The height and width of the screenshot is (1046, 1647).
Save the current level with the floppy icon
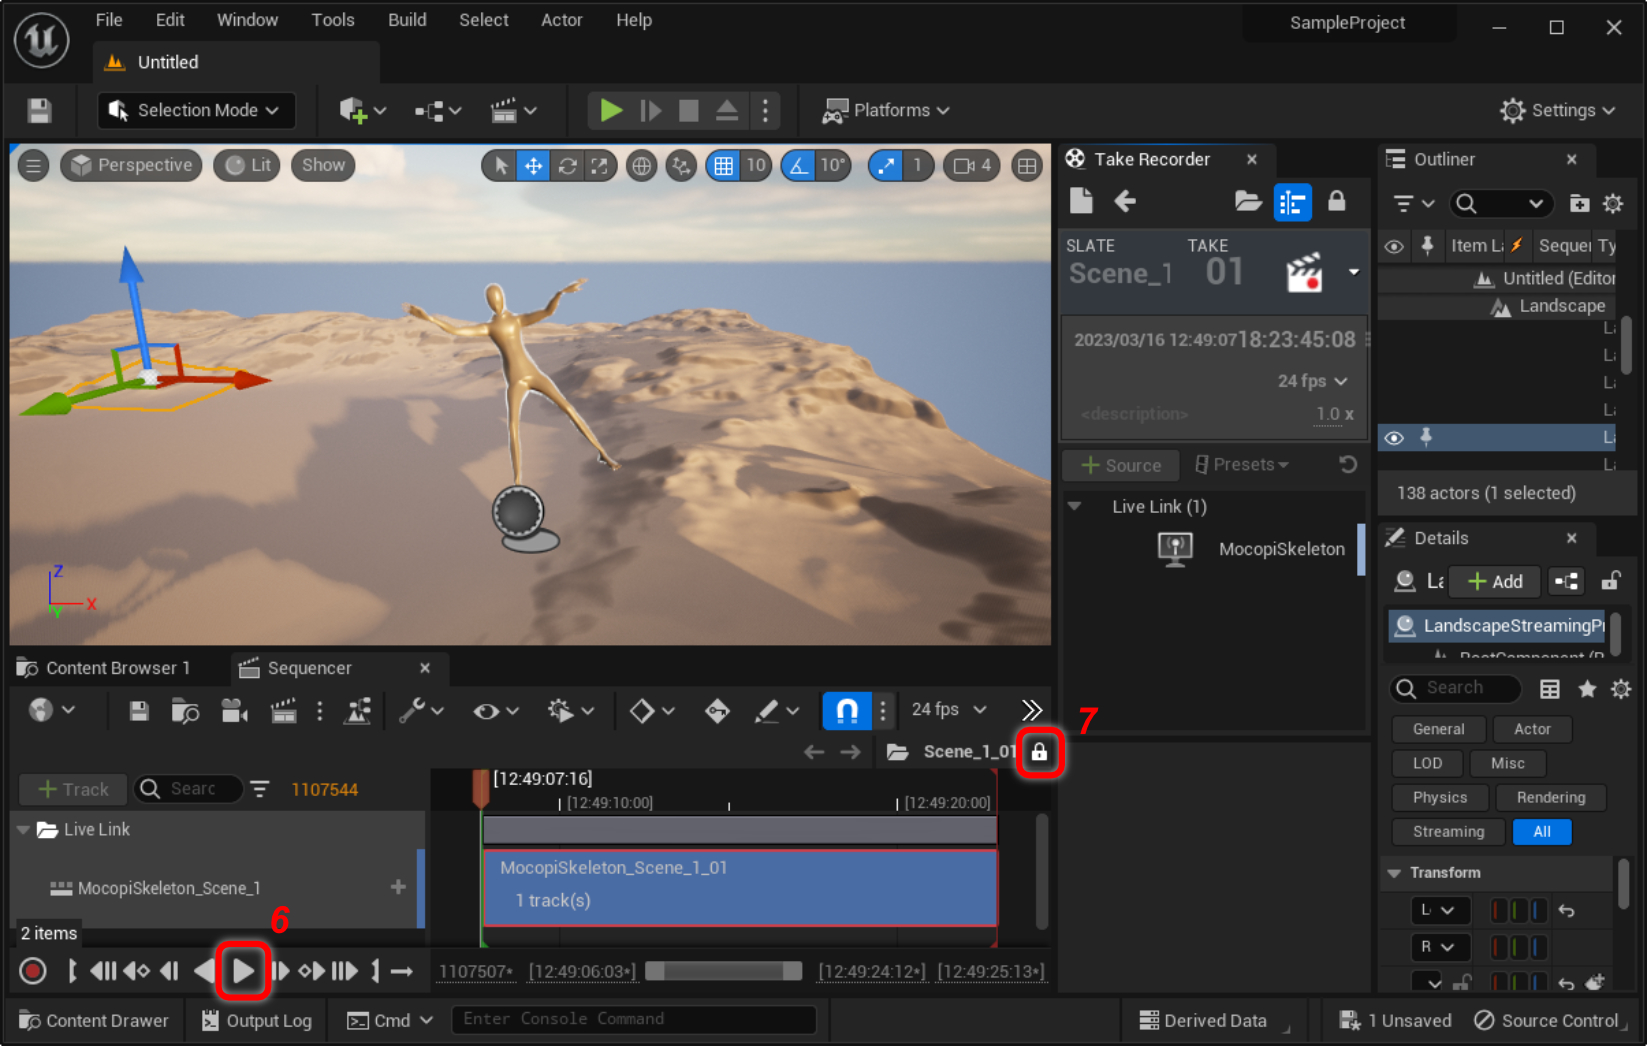(39, 110)
